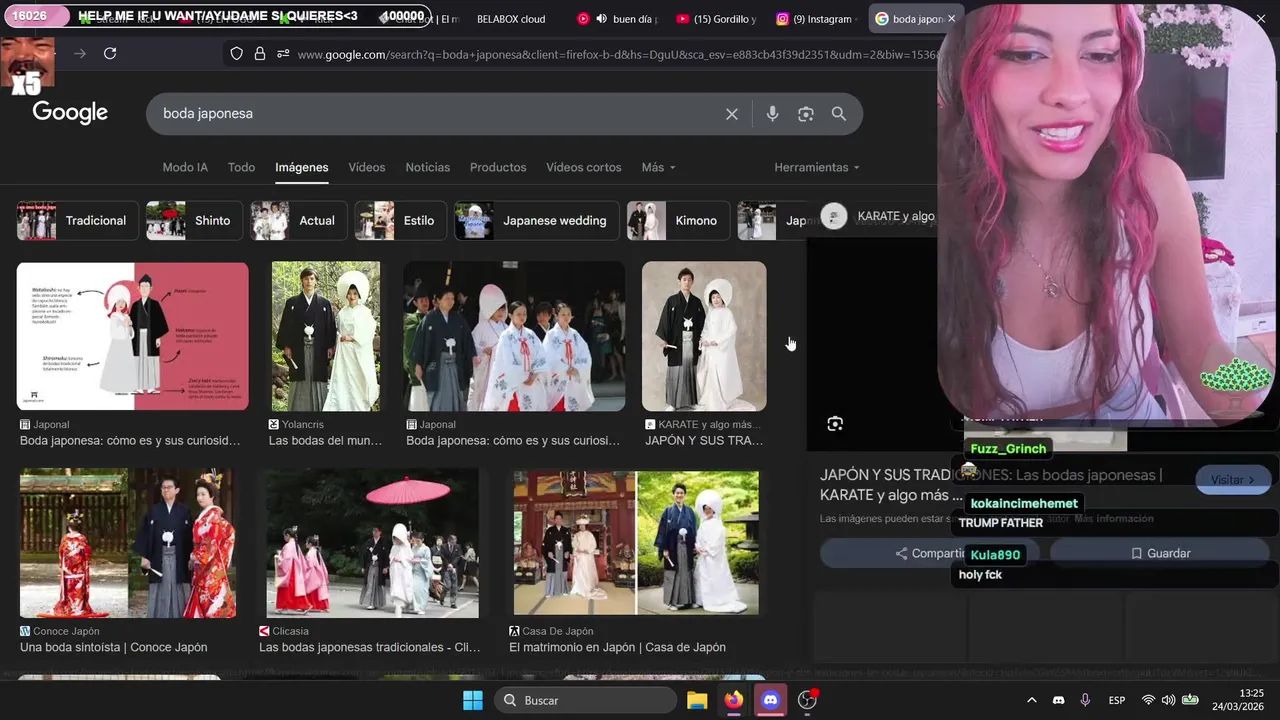Switch to the Gordillo YouTube browser tab
Image resolution: width=1280 pixels, height=720 pixels.
(x=716, y=19)
